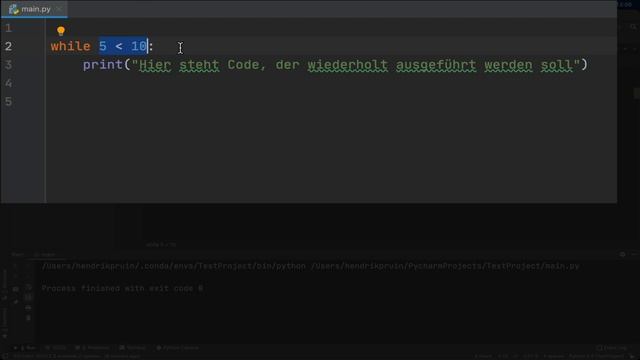Click the selected '5 < 10' condition
Viewport: 640px width, 360px height.
point(123,46)
